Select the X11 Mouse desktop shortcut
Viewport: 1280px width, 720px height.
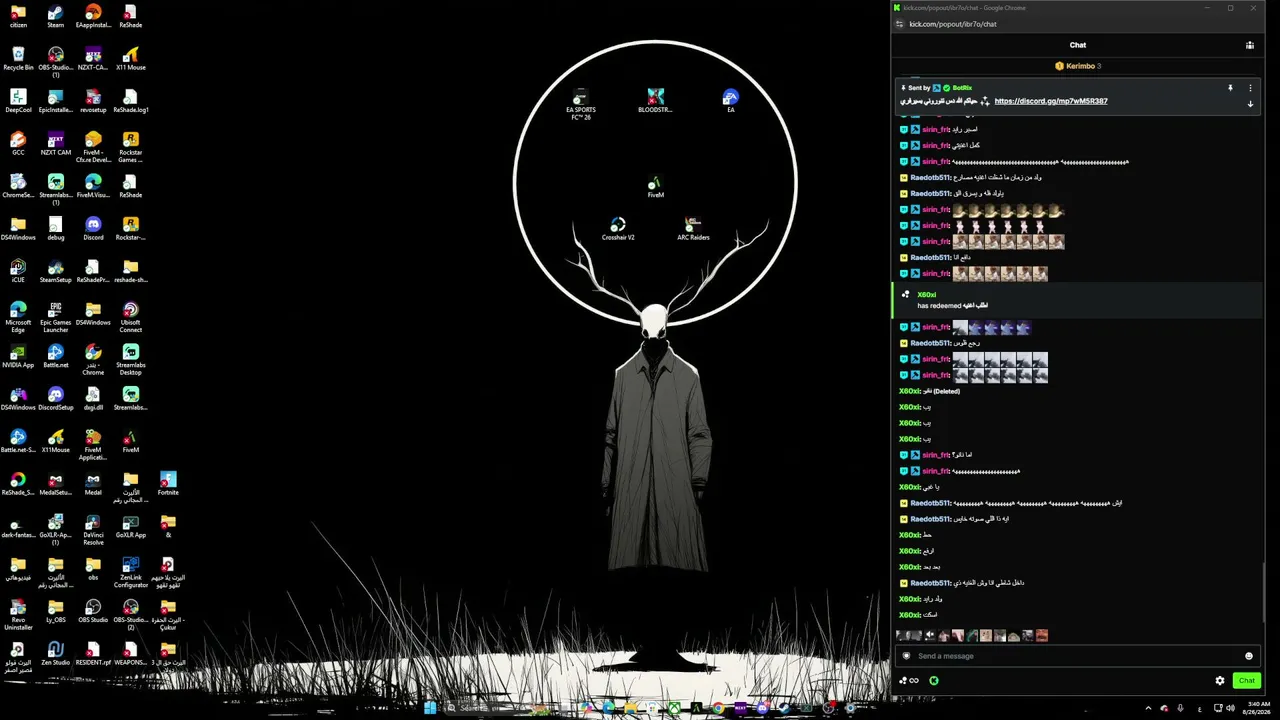130,59
